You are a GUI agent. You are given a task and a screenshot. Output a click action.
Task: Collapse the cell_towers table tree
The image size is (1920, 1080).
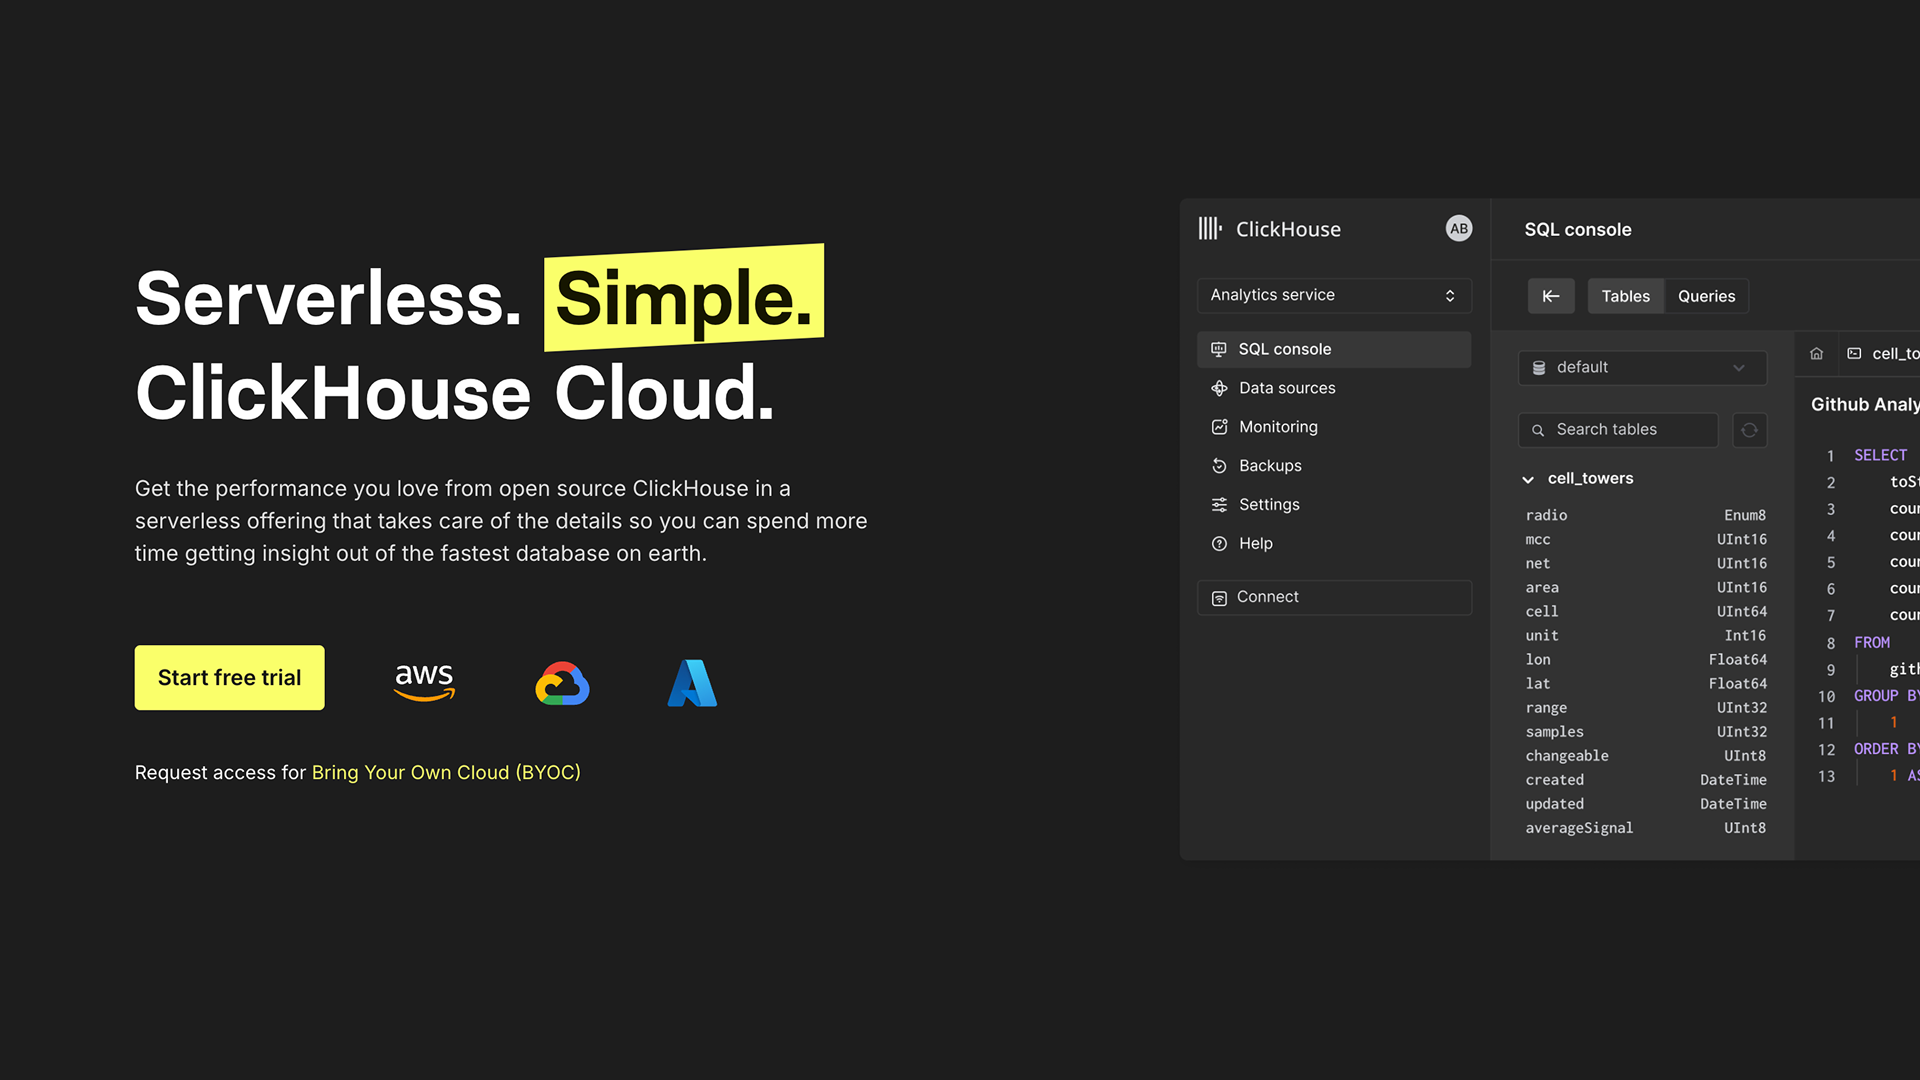[x=1528, y=479]
